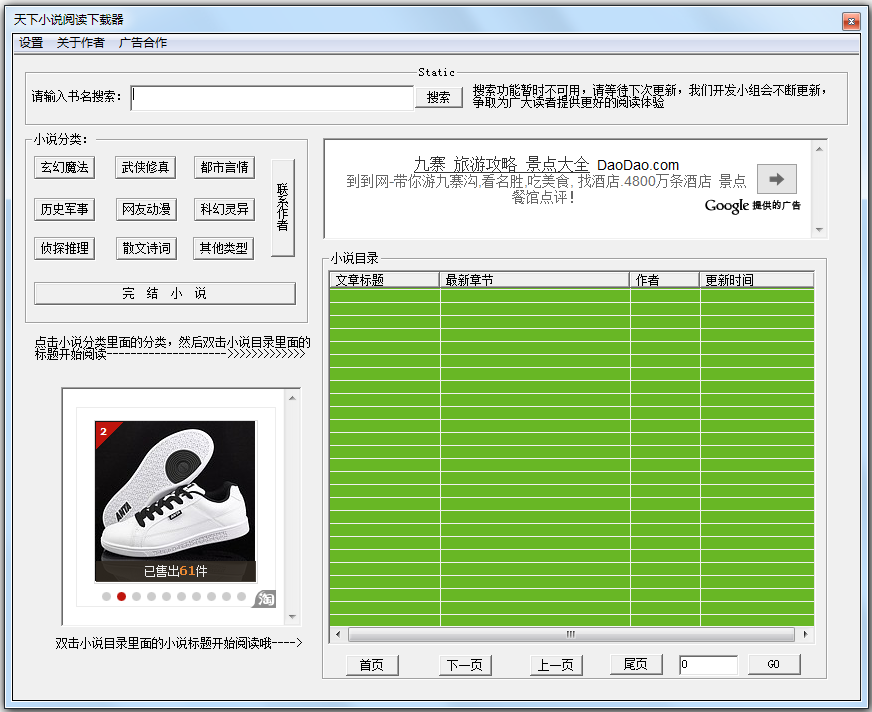The width and height of the screenshot is (872, 712).
Task: Select the 玄幻魔法 category
Action: [x=64, y=167]
